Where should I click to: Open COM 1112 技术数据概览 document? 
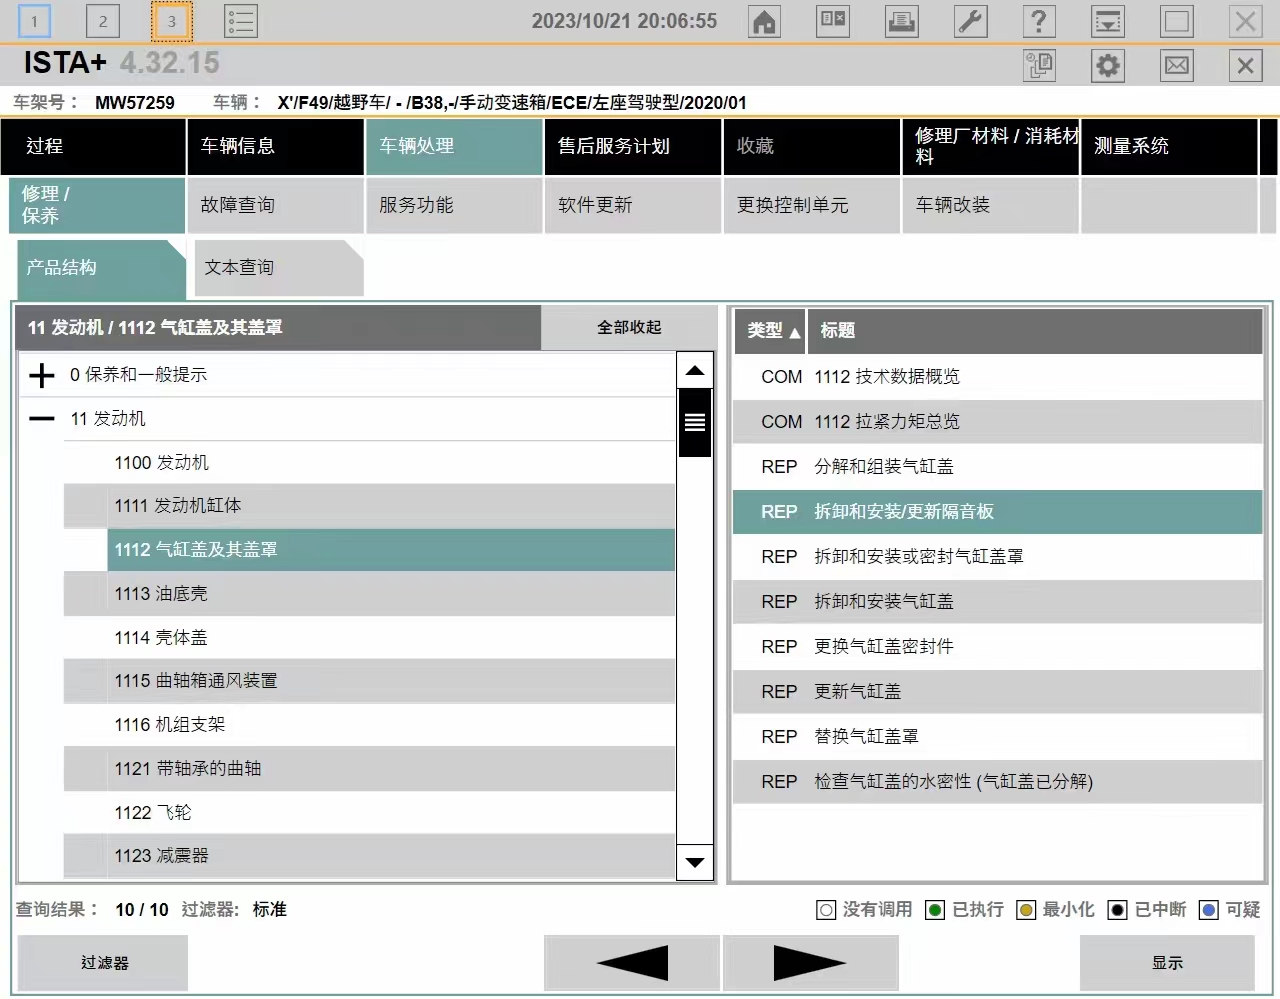click(998, 377)
